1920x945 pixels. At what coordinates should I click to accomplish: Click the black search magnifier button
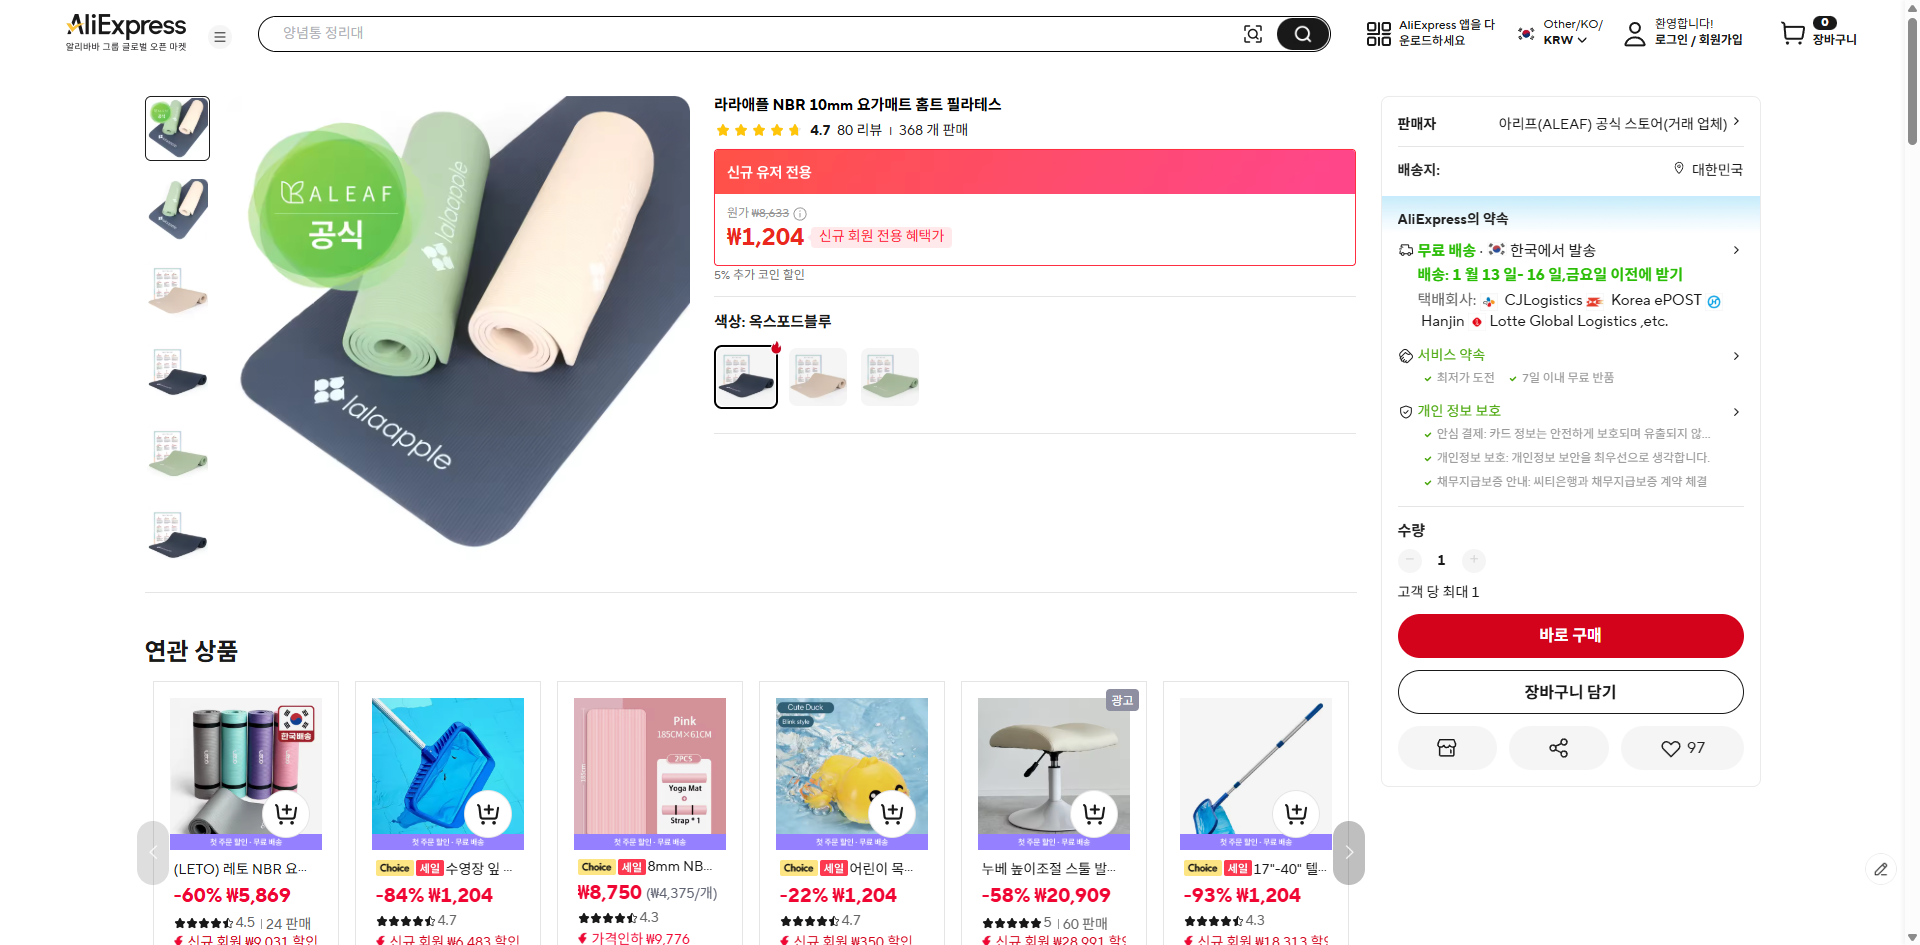[1302, 34]
